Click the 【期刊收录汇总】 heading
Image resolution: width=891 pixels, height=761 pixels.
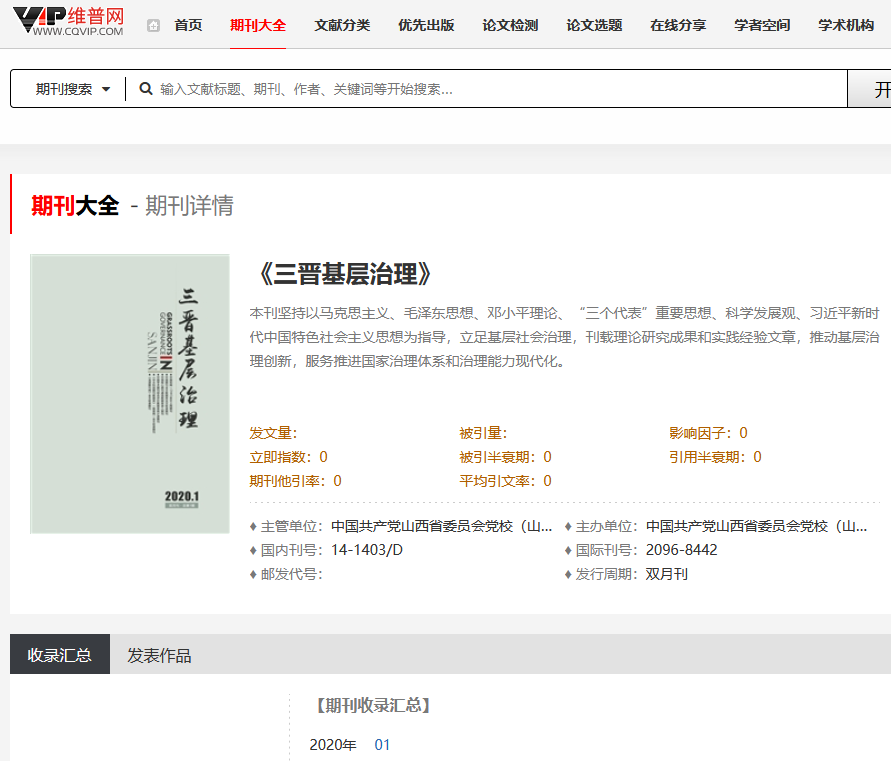point(373,705)
